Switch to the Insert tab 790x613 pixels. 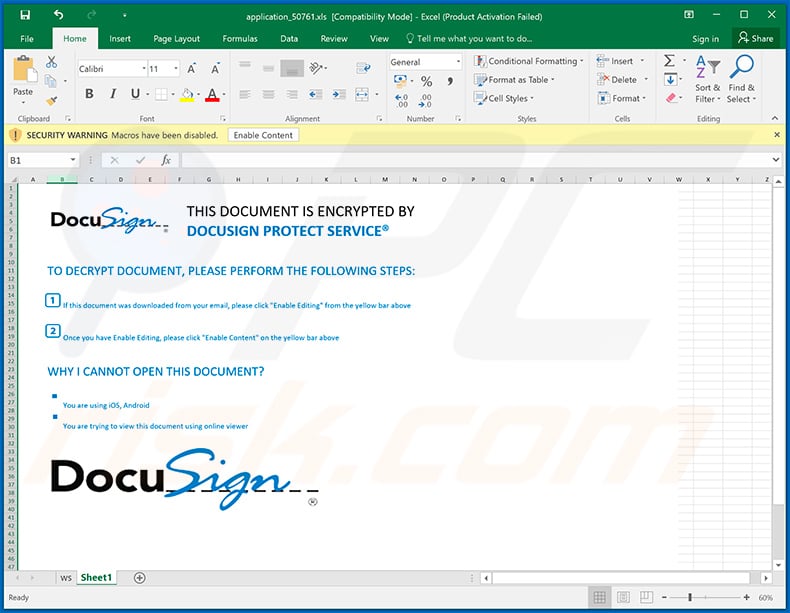click(120, 39)
